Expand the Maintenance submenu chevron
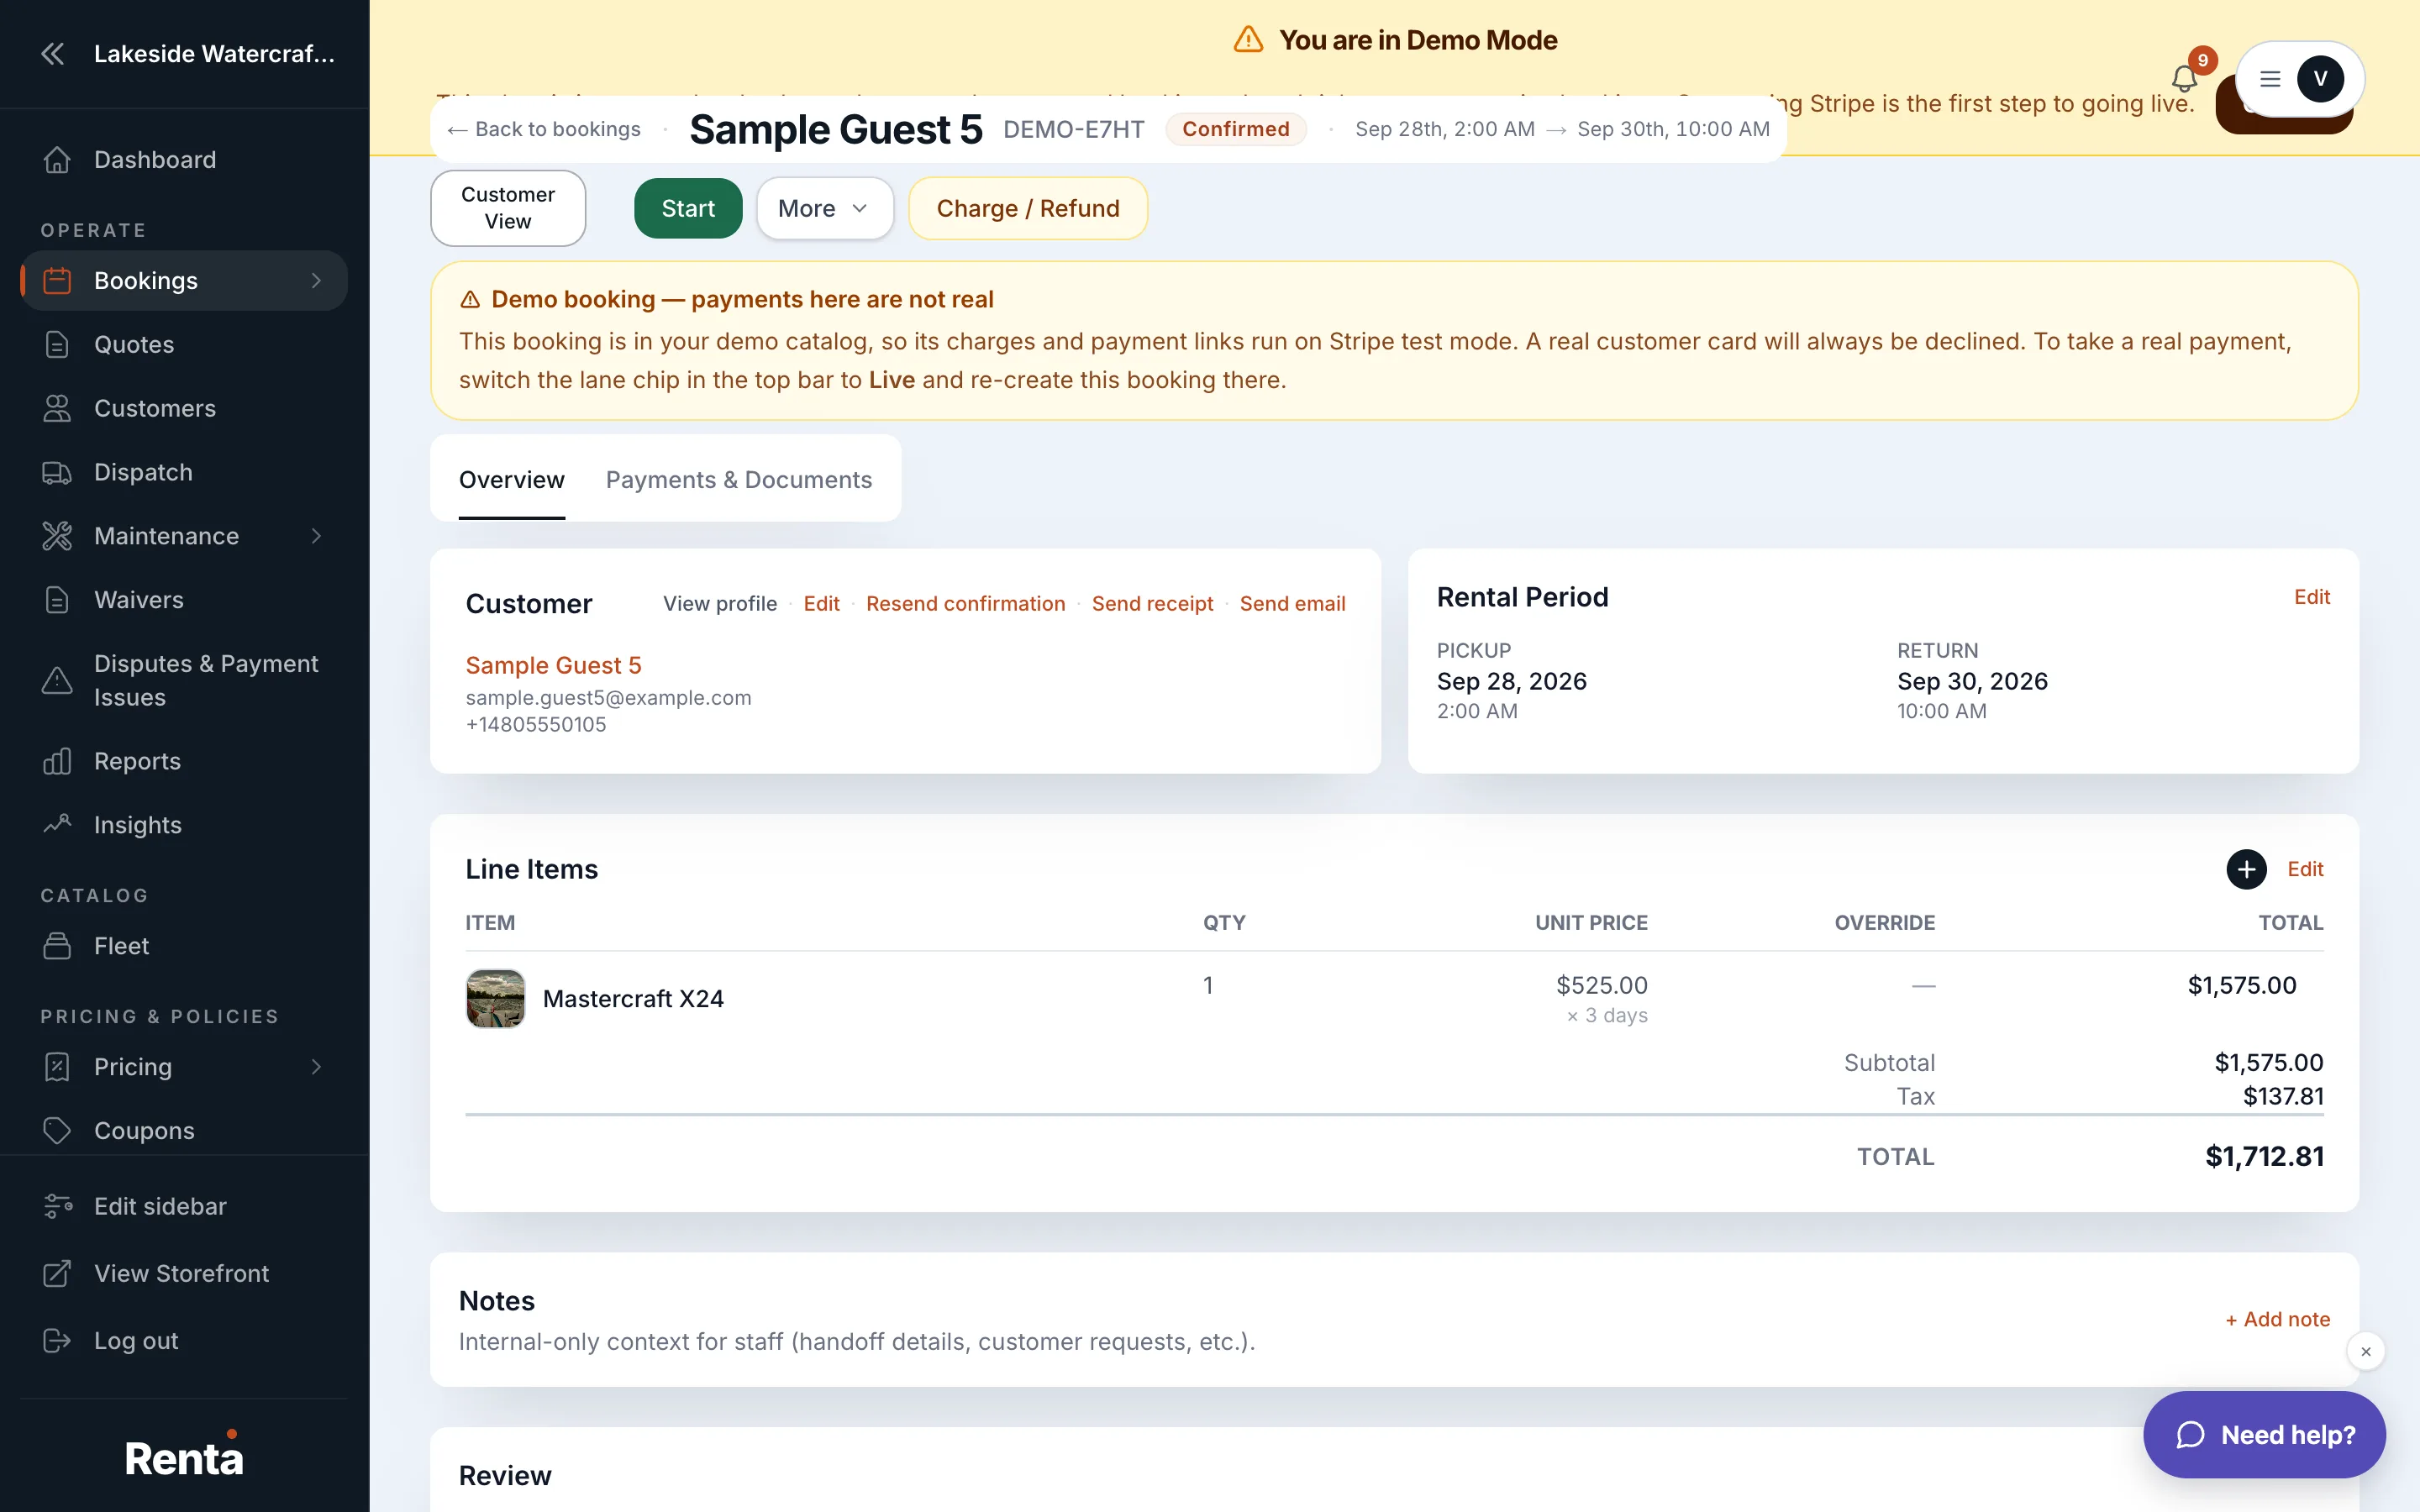This screenshot has height=1512, width=2420. [x=316, y=537]
